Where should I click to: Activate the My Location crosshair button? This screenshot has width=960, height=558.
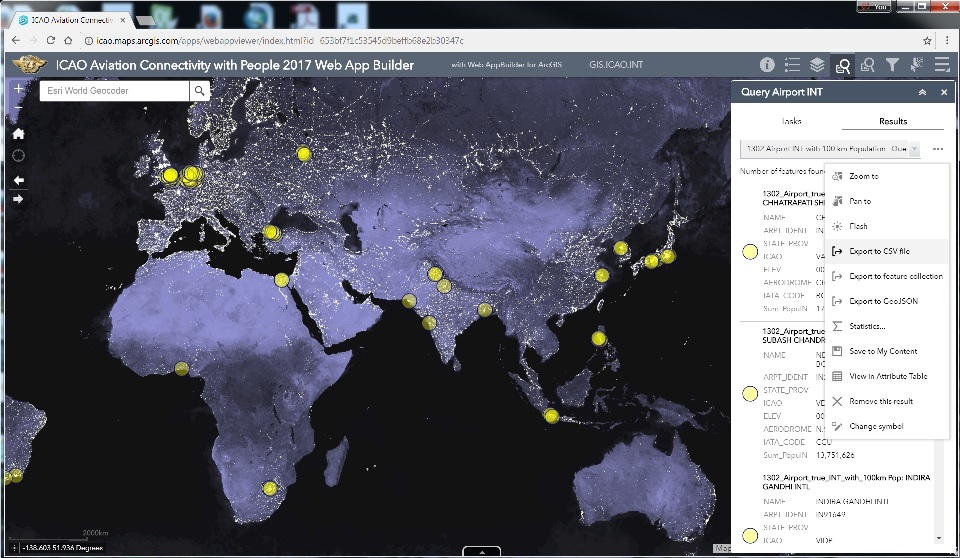pyautogui.click(x=18, y=156)
